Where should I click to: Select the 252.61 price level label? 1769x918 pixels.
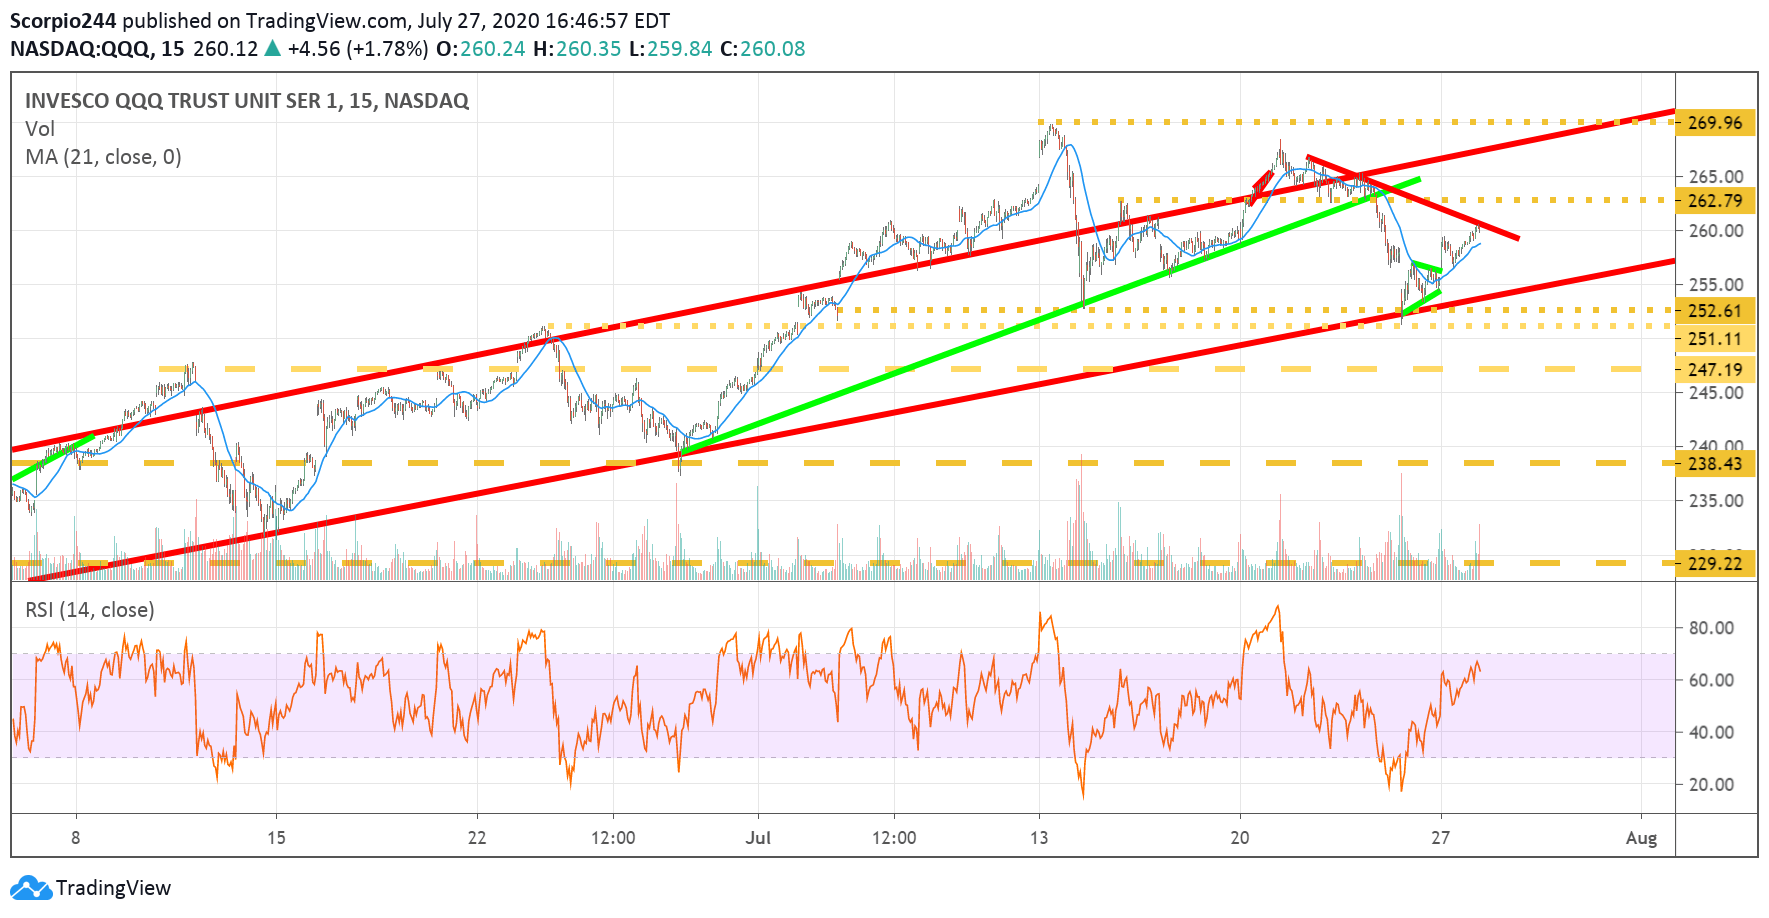(1715, 311)
